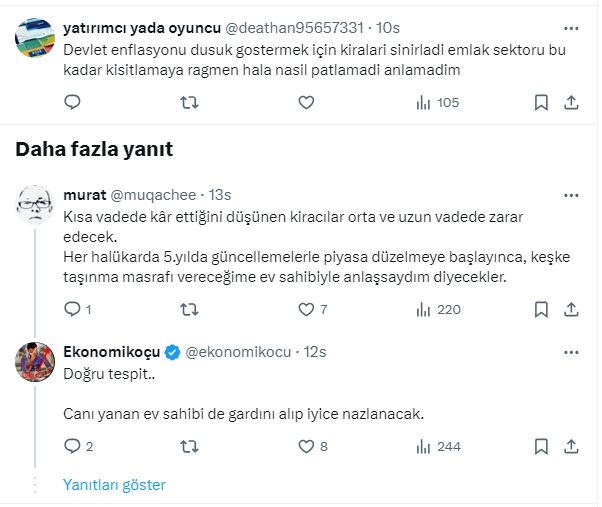The height and width of the screenshot is (507, 602).
Task: Retweet the yatırımcı yada oyuncu tweet
Action: (189, 102)
